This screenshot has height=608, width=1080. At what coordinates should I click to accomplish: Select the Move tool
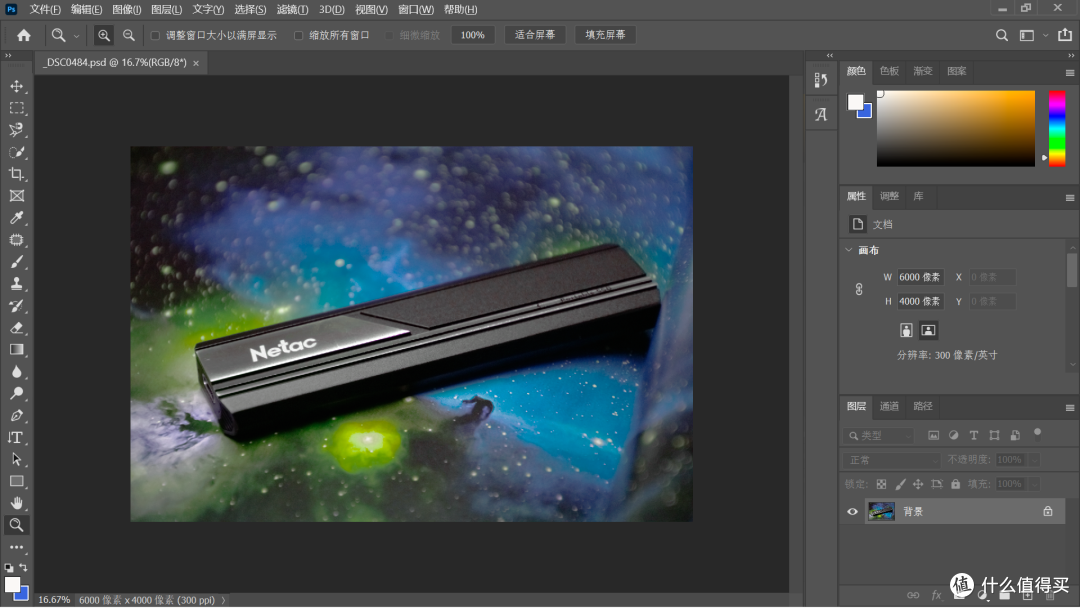click(17, 87)
